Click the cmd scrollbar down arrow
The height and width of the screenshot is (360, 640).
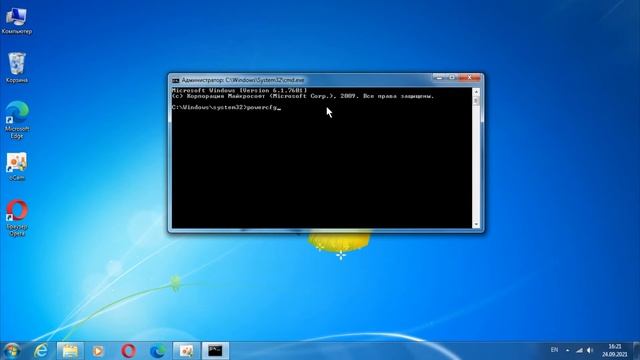476,224
